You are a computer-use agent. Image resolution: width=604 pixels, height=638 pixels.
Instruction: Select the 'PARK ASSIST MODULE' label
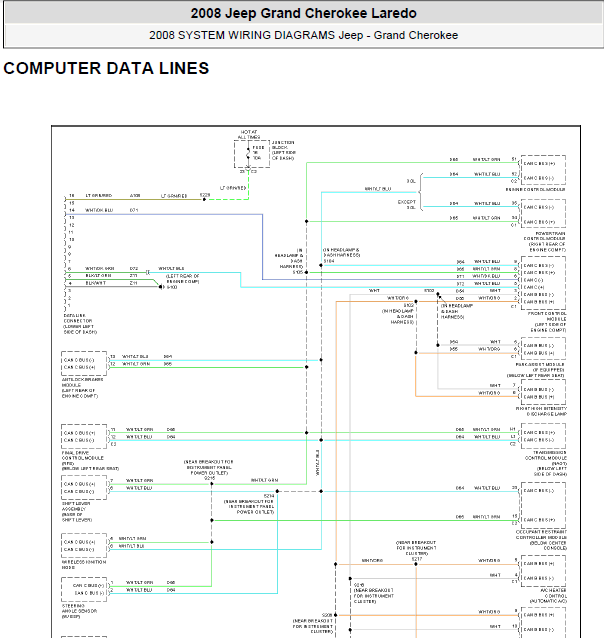(x=540, y=365)
